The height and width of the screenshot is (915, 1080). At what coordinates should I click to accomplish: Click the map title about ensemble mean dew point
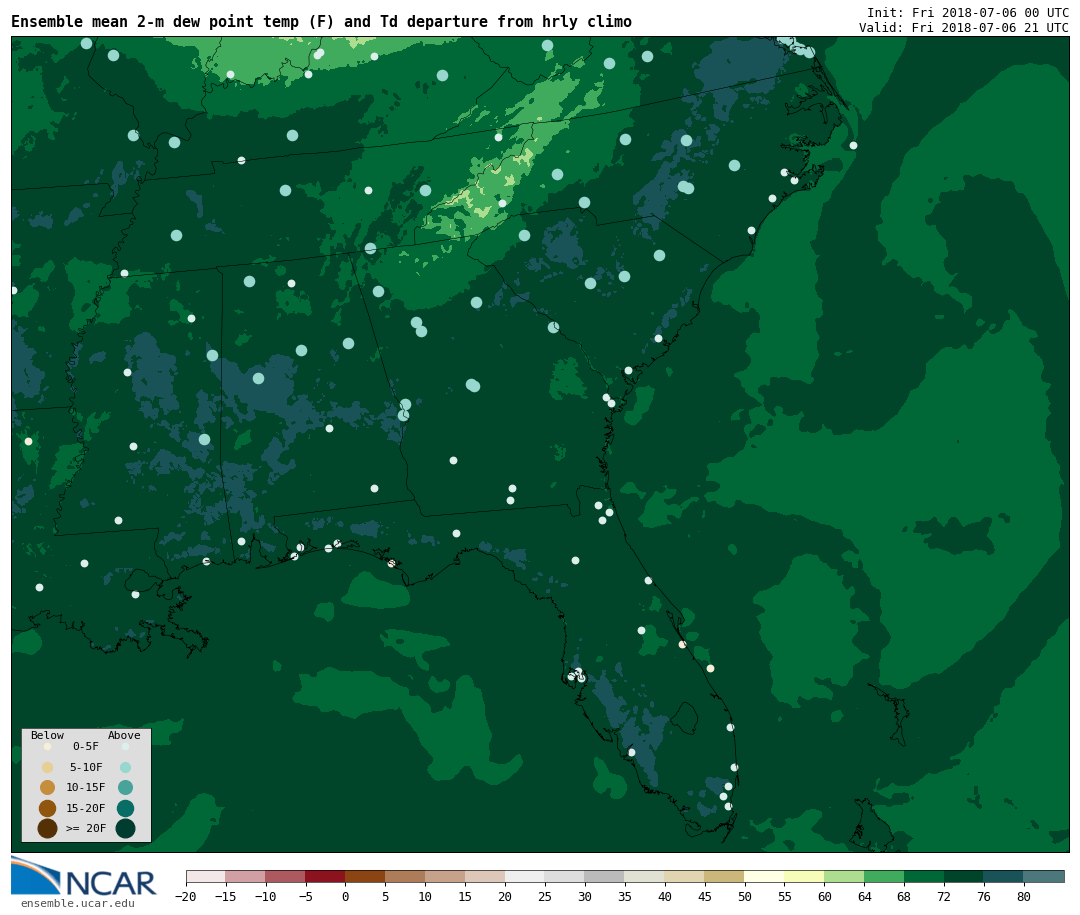321,22
